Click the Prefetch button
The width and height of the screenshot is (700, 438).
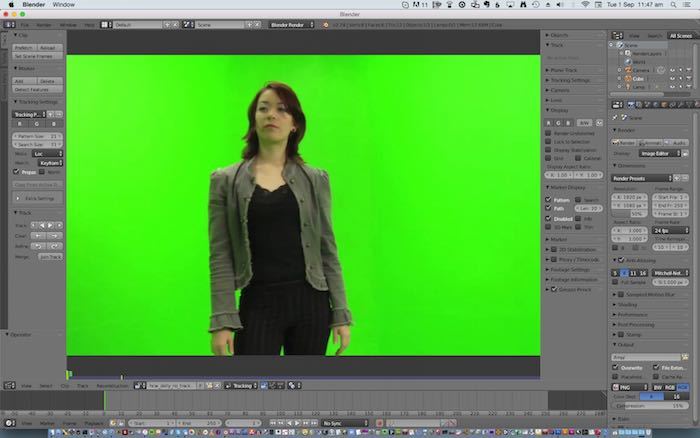point(24,47)
